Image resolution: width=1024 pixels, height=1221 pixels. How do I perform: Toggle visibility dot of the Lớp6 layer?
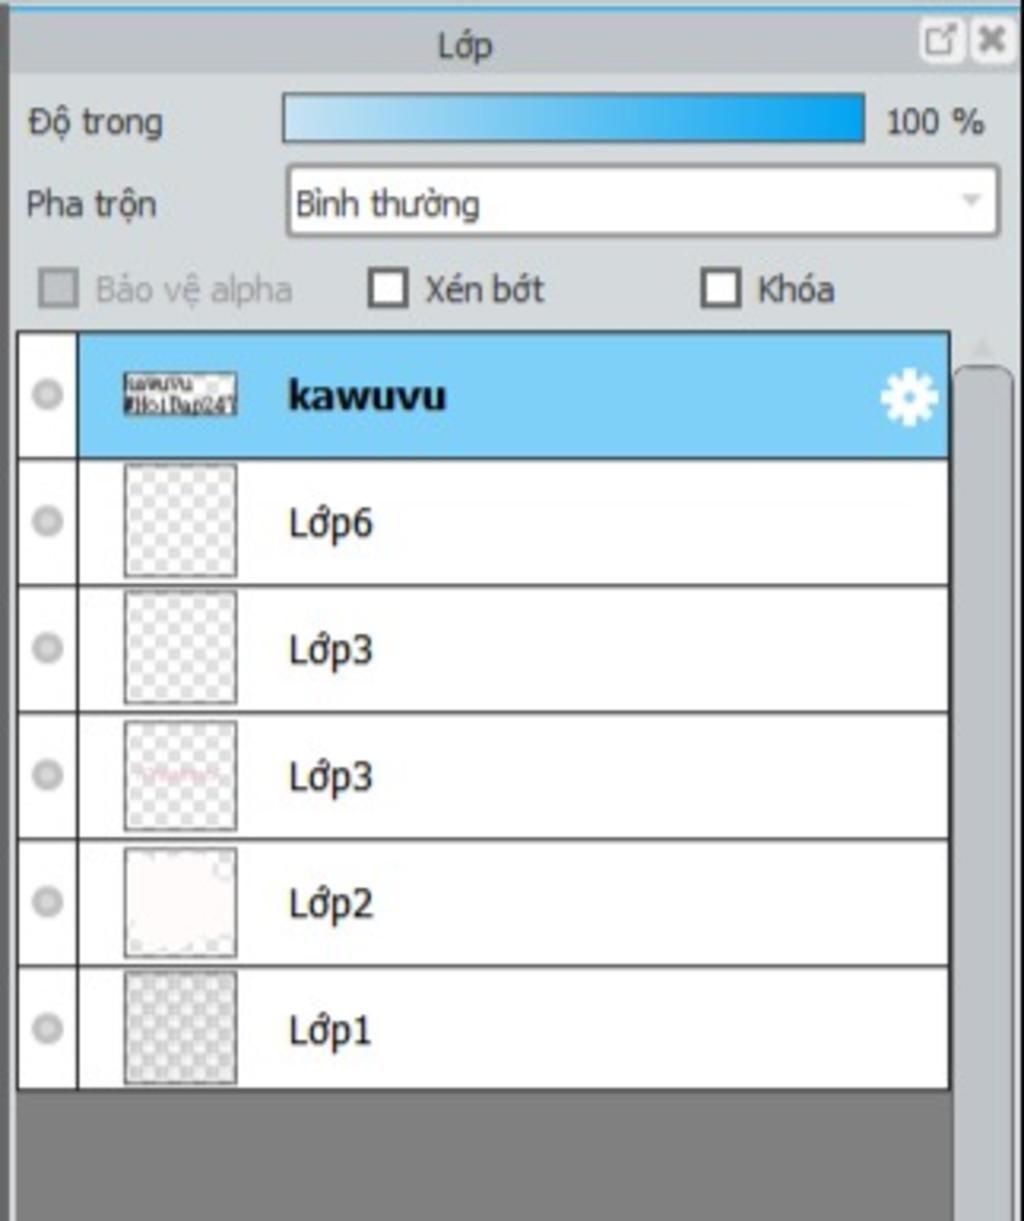click(47, 521)
